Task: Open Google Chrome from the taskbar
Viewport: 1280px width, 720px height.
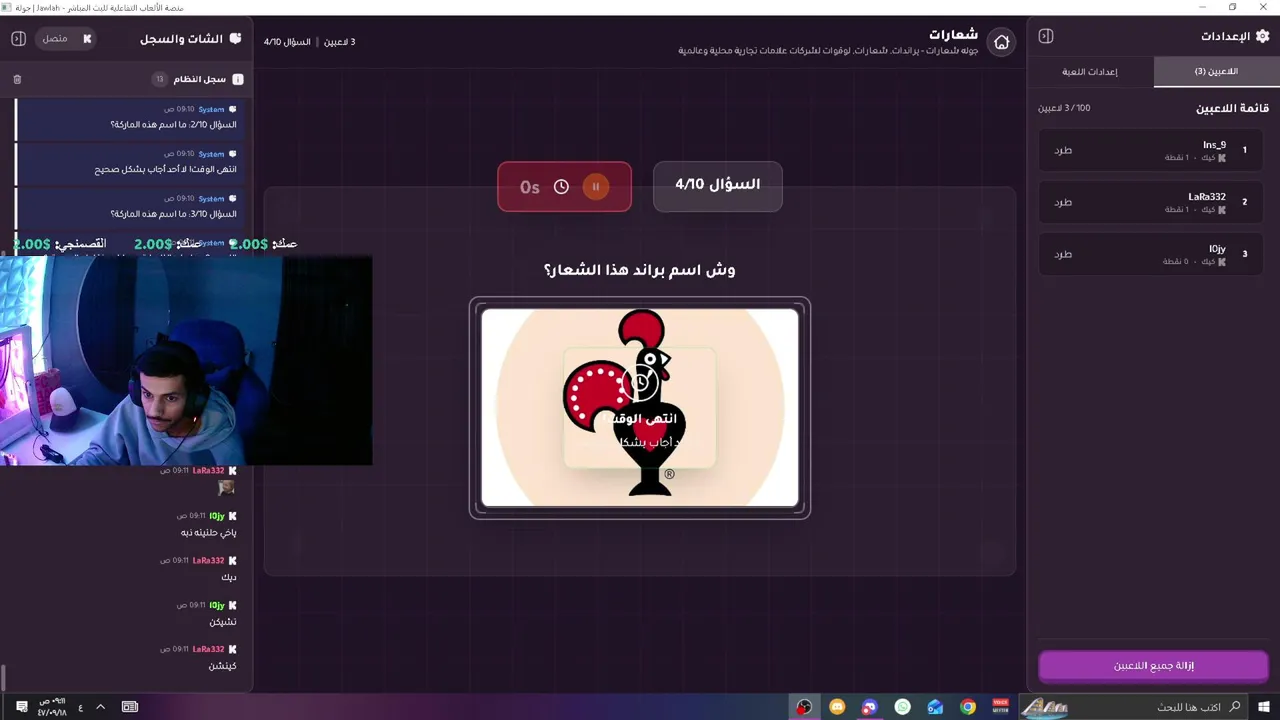Action: (x=968, y=707)
